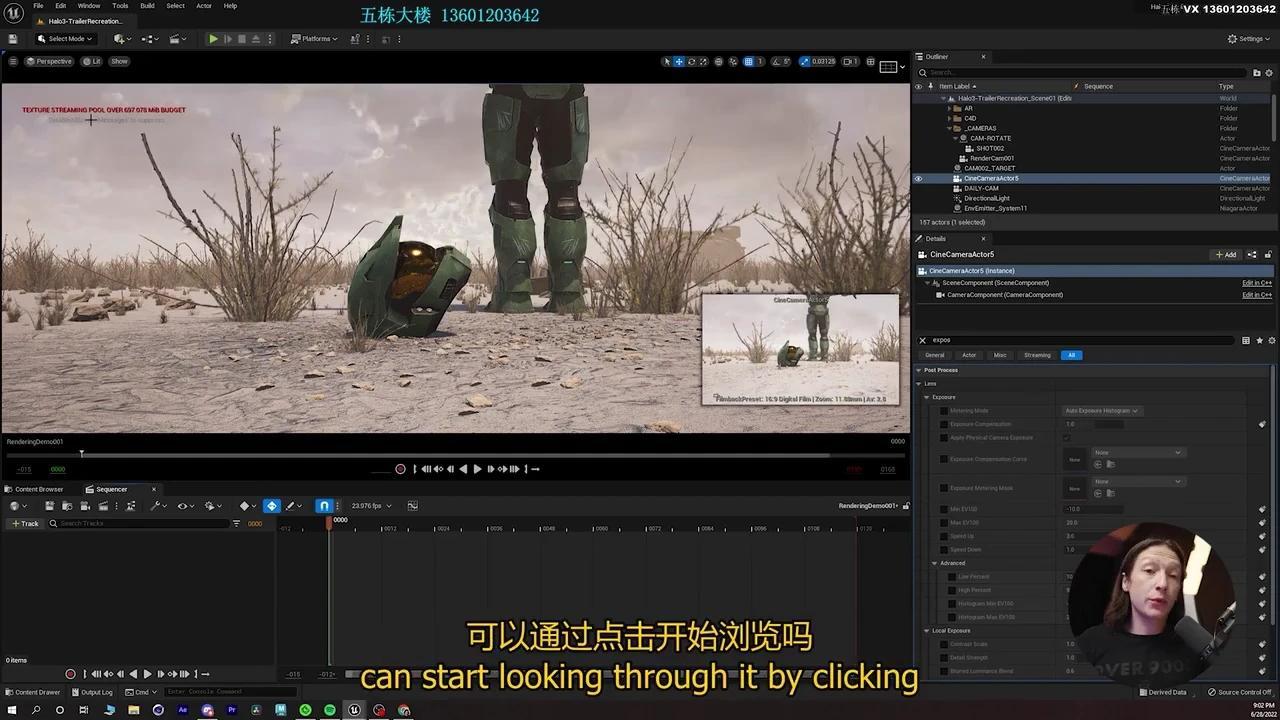The width and height of the screenshot is (1280, 720).
Task: Open the Add Actor (cube) toolbar icon
Action: click(118, 38)
